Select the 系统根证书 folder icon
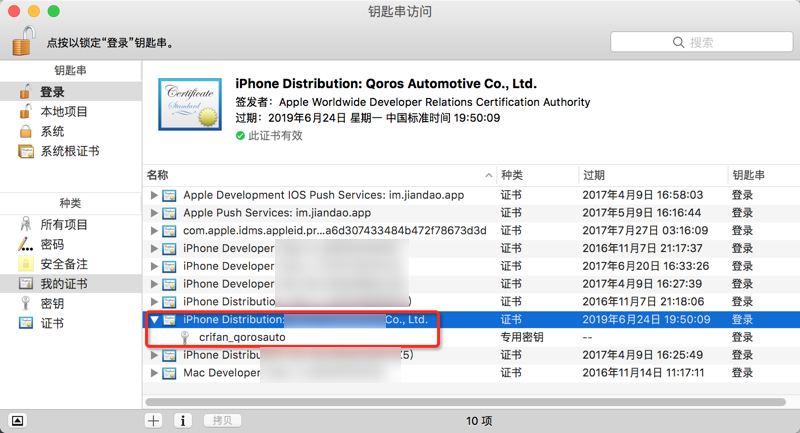Screen dimensions: 800x433 point(26,151)
